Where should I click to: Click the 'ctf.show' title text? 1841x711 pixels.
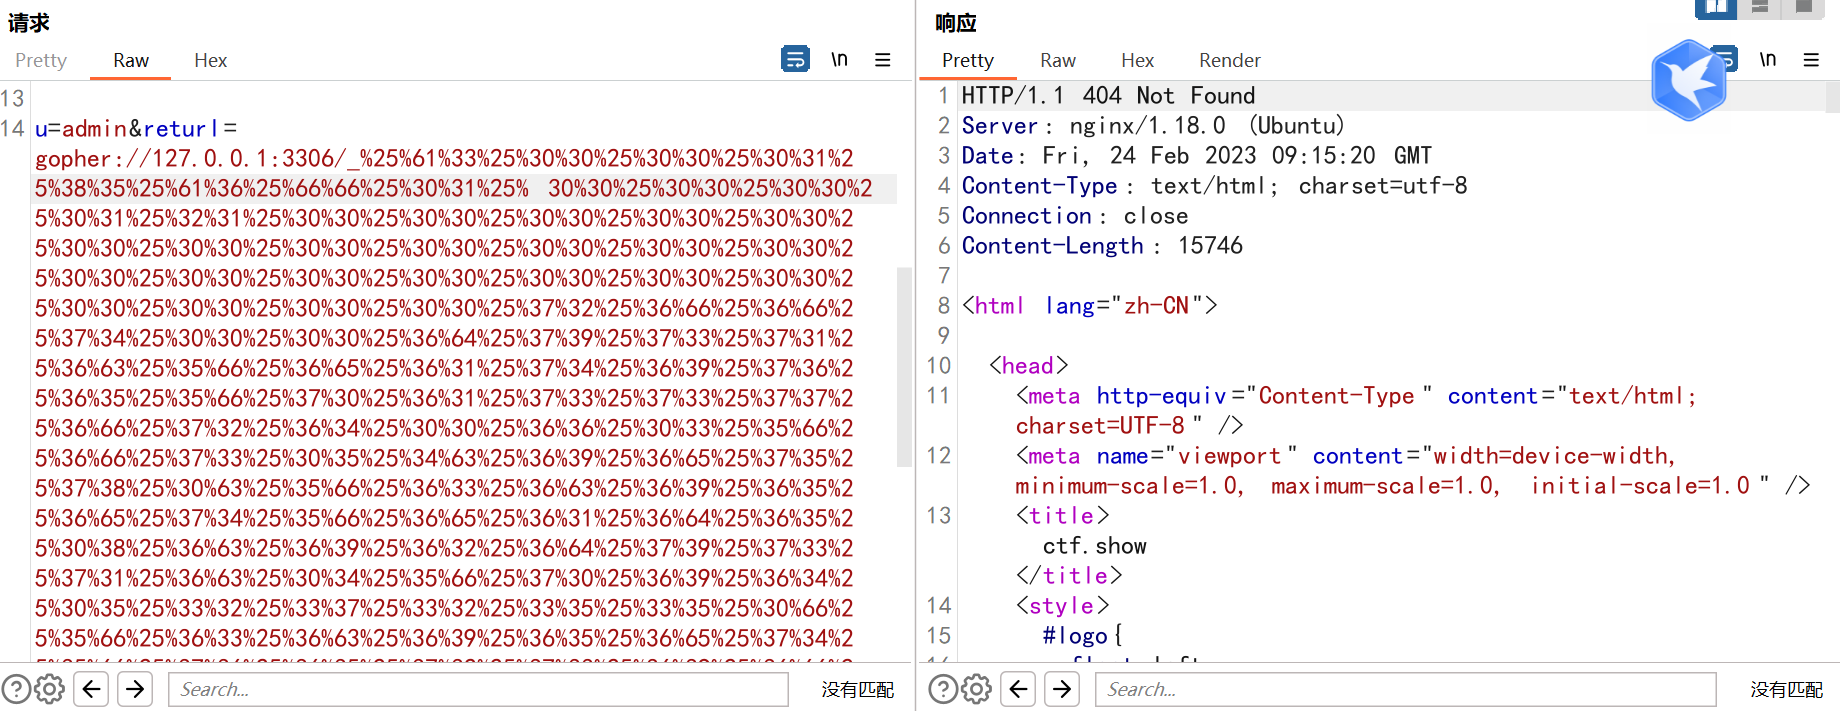(1095, 546)
